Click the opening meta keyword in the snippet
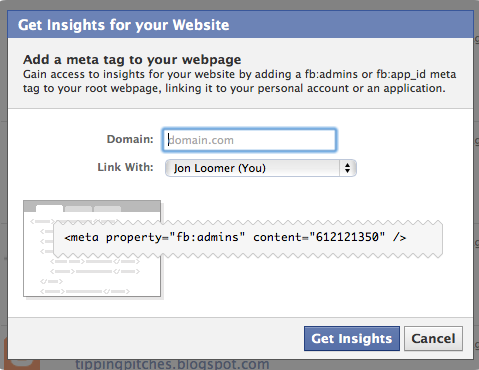The height and width of the screenshot is (370, 479). point(82,237)
